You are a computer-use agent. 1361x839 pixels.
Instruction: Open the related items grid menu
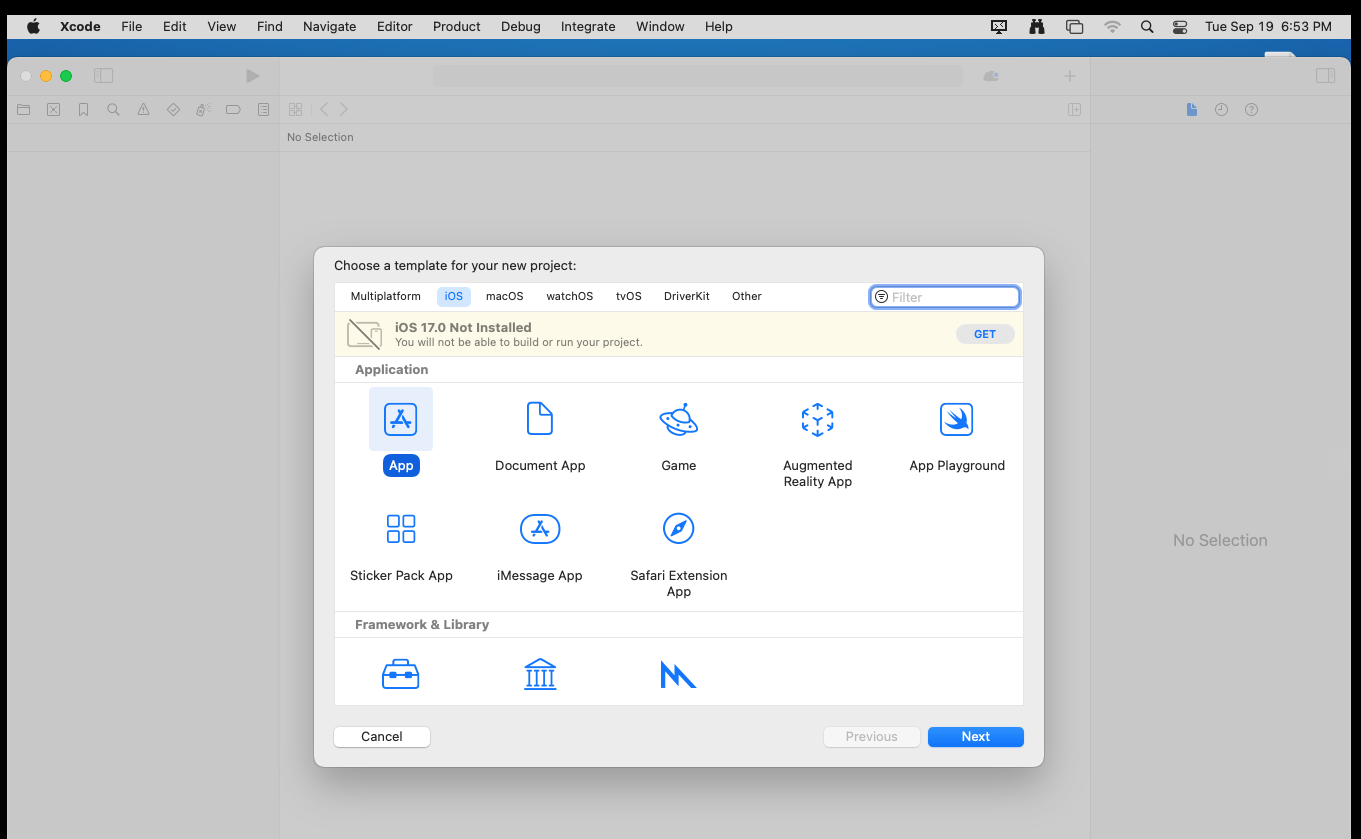pyautogui.click(x=295, y=109)
